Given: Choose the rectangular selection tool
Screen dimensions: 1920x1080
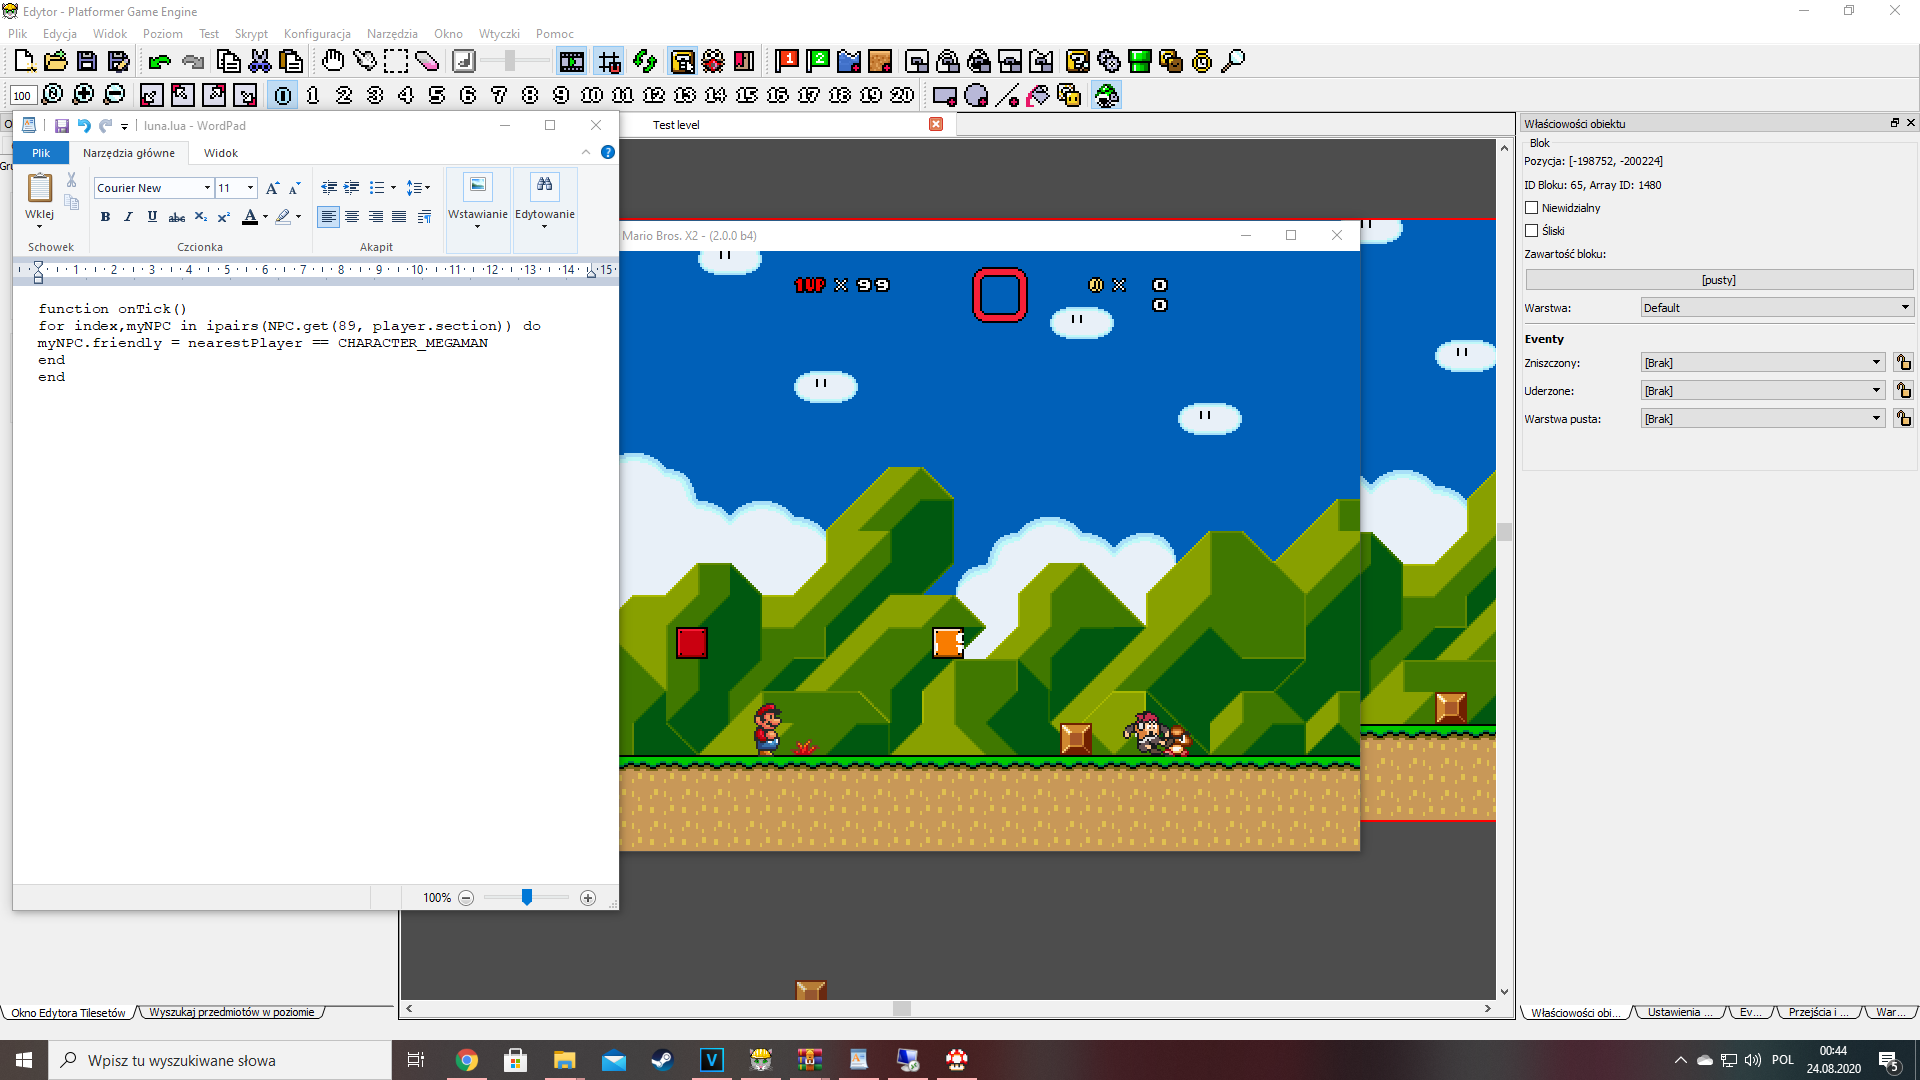Looking at the screenshot, I should tap(396, 61).
